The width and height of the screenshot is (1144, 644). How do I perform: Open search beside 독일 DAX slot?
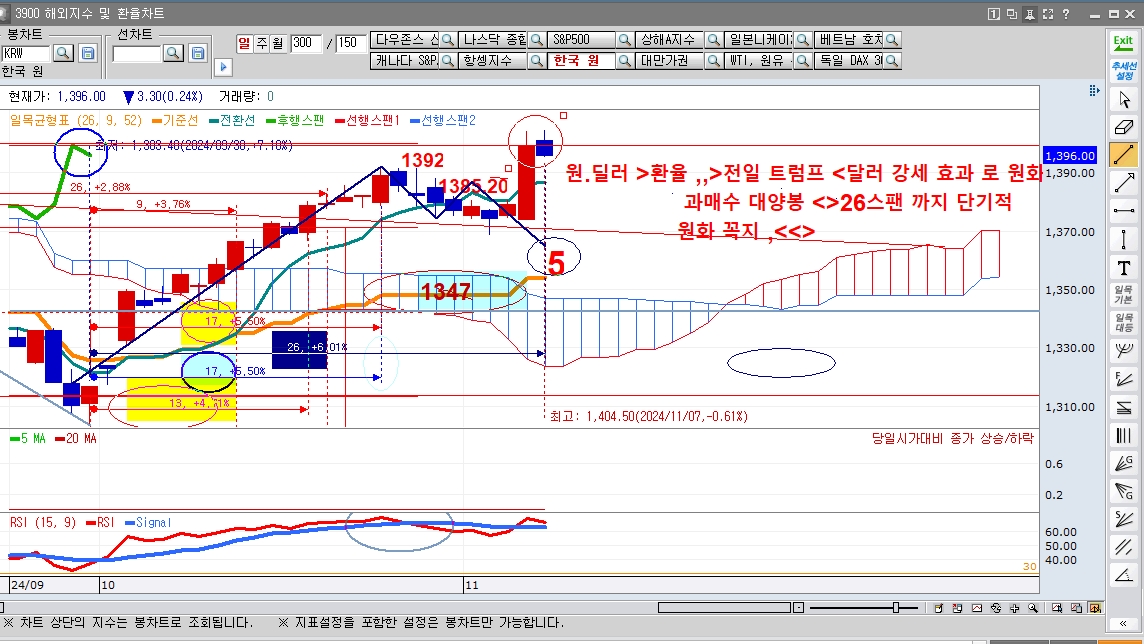pos(892,61)
